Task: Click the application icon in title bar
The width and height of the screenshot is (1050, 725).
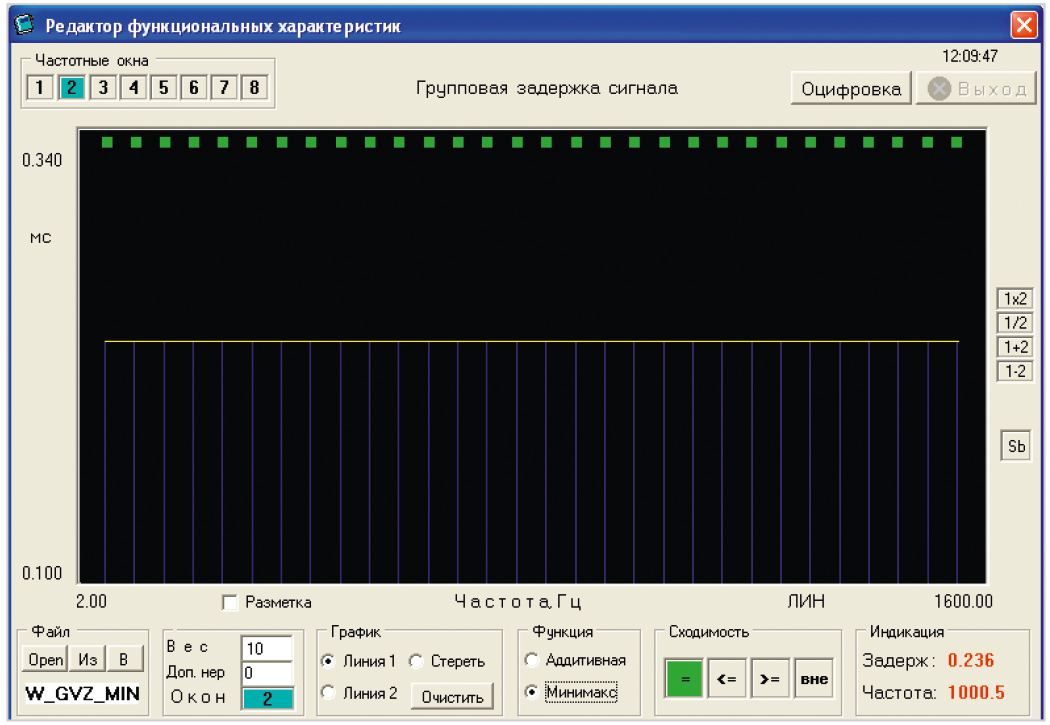Action: pyautogui.click(x=24, y=25)
